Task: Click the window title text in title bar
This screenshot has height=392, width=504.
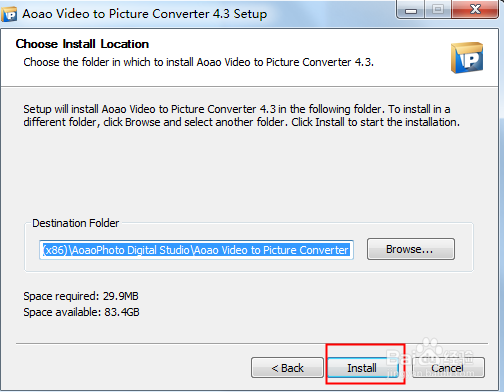Action: tap(145, 14)
